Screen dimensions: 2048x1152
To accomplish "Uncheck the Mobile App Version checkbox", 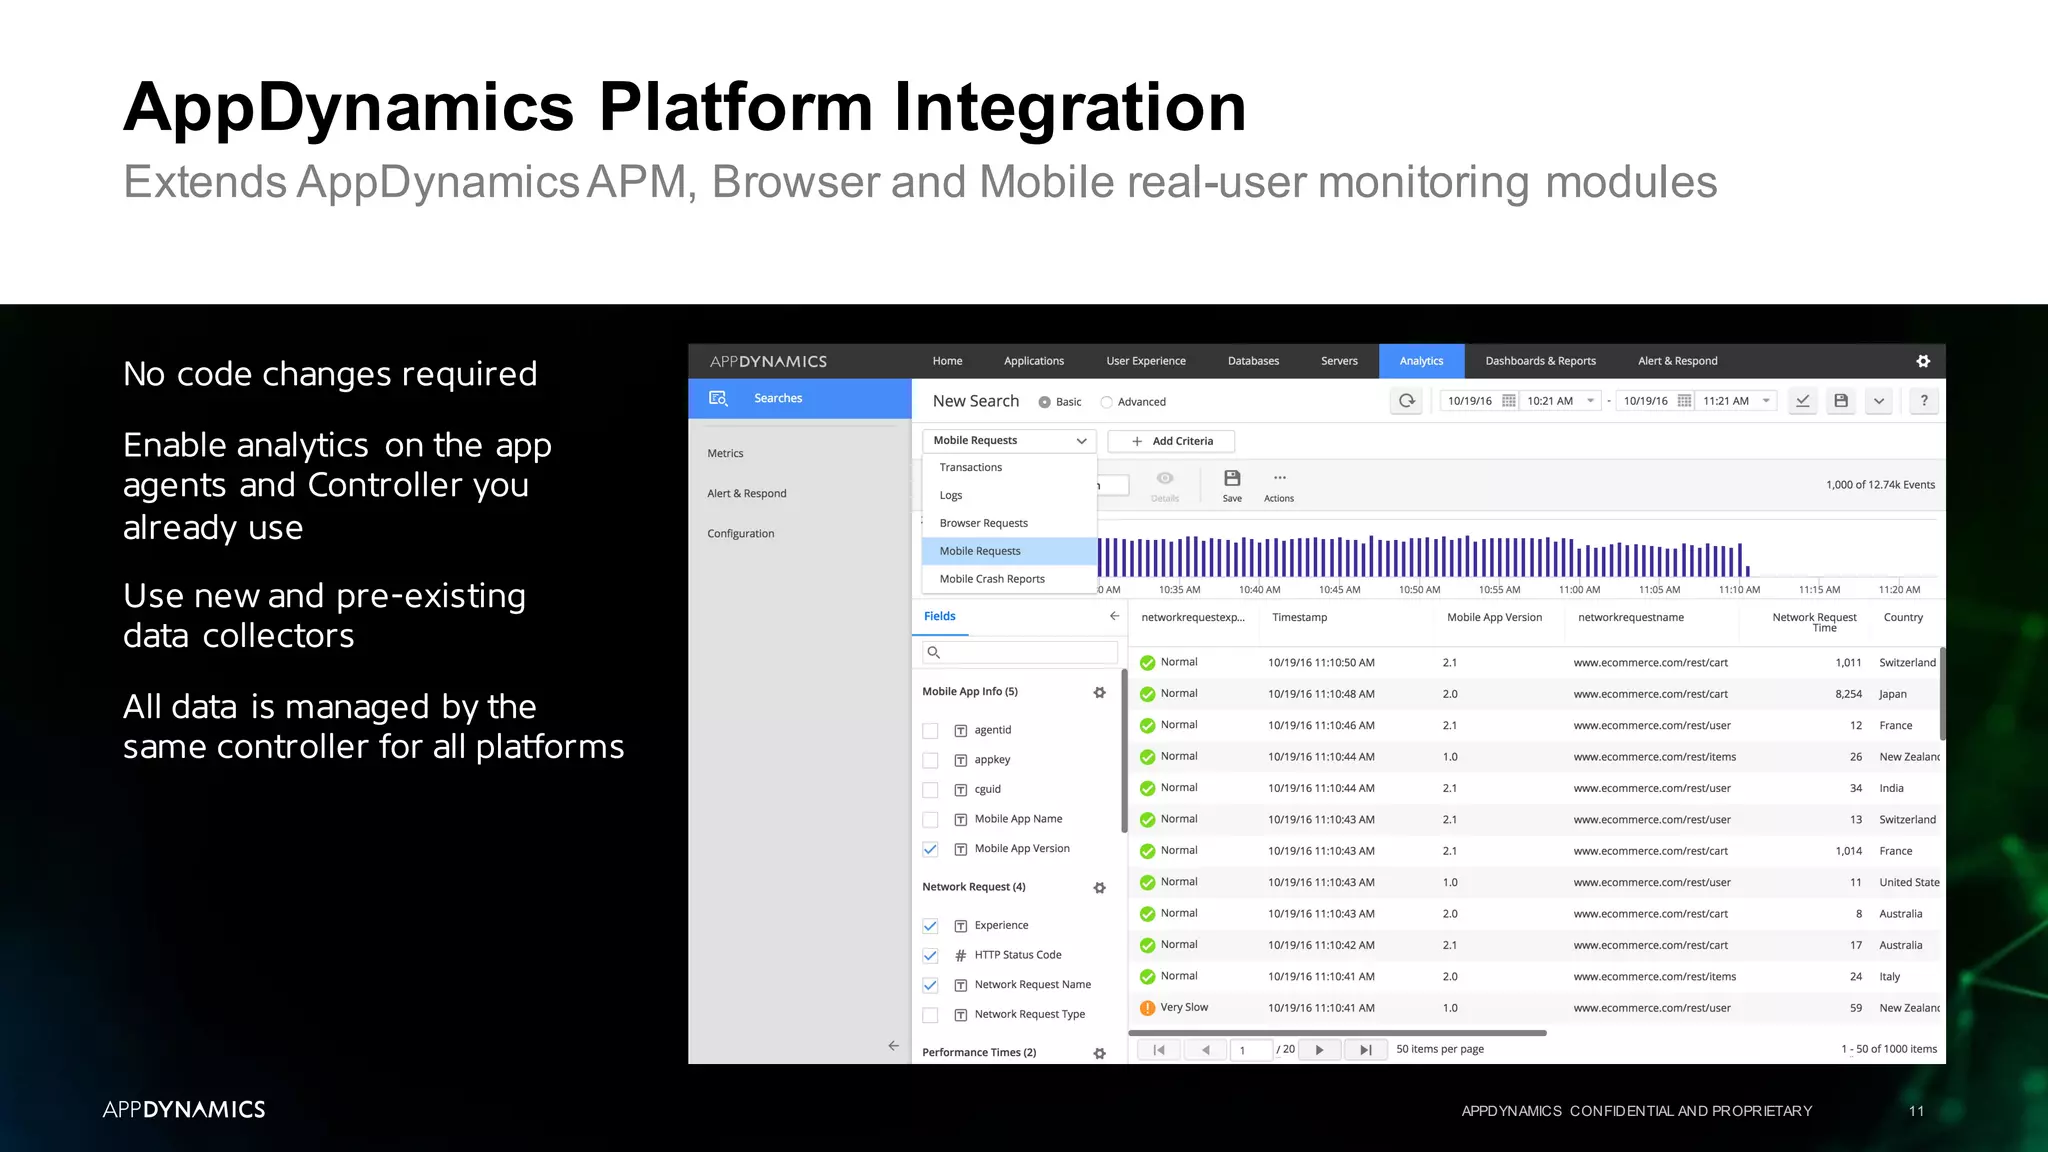I will [x=930, y=849].
